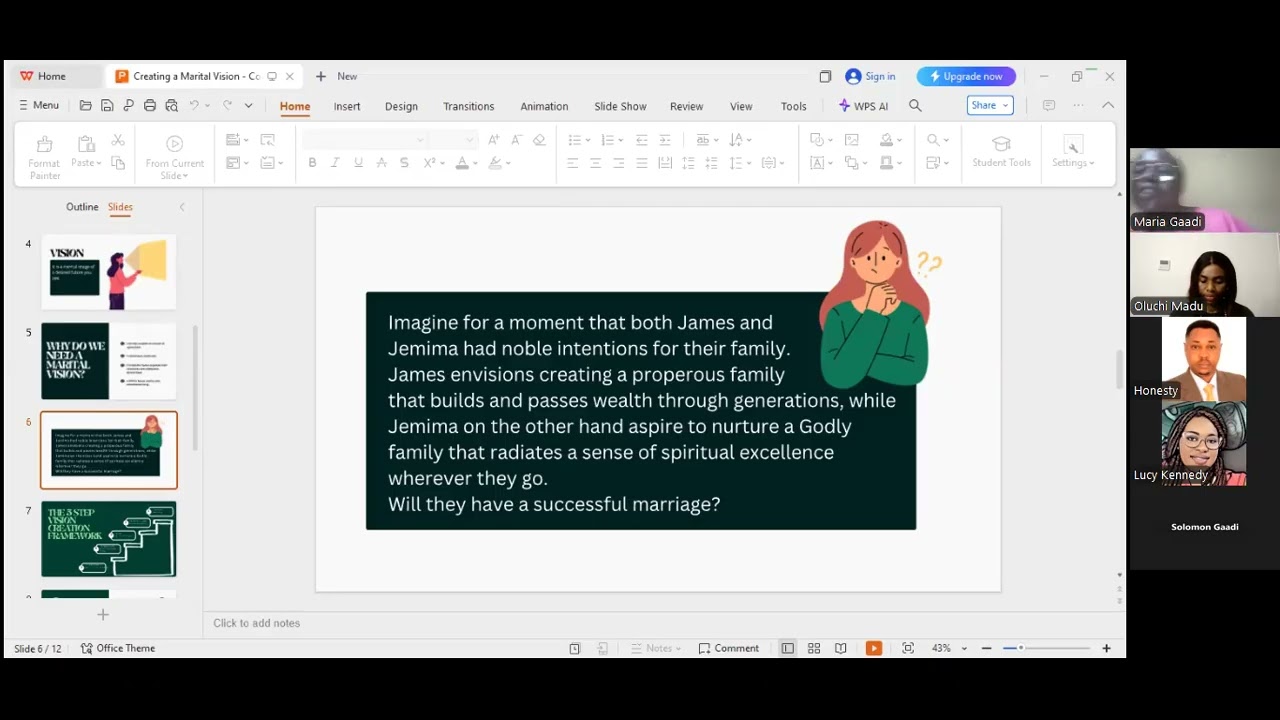Screen dimensions: 1280x720
Task: Click Comment in the status bar
Action: pyautogui.click(x=729, y=648)
